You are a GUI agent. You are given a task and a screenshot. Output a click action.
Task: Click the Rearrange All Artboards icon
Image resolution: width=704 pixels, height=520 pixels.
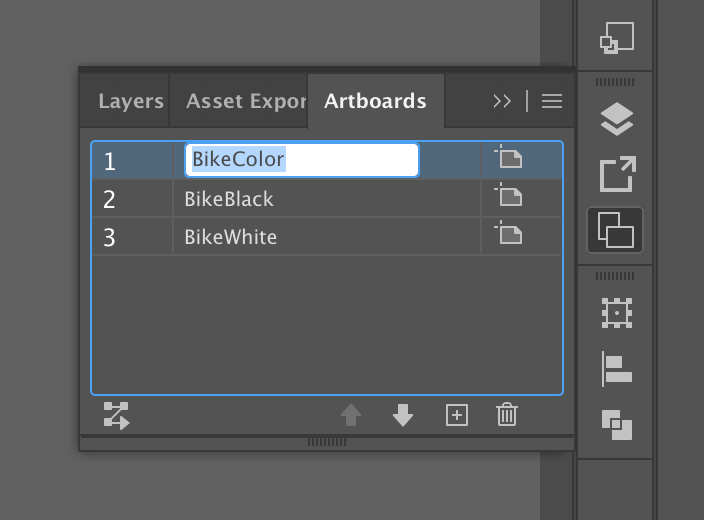(117, 415)
